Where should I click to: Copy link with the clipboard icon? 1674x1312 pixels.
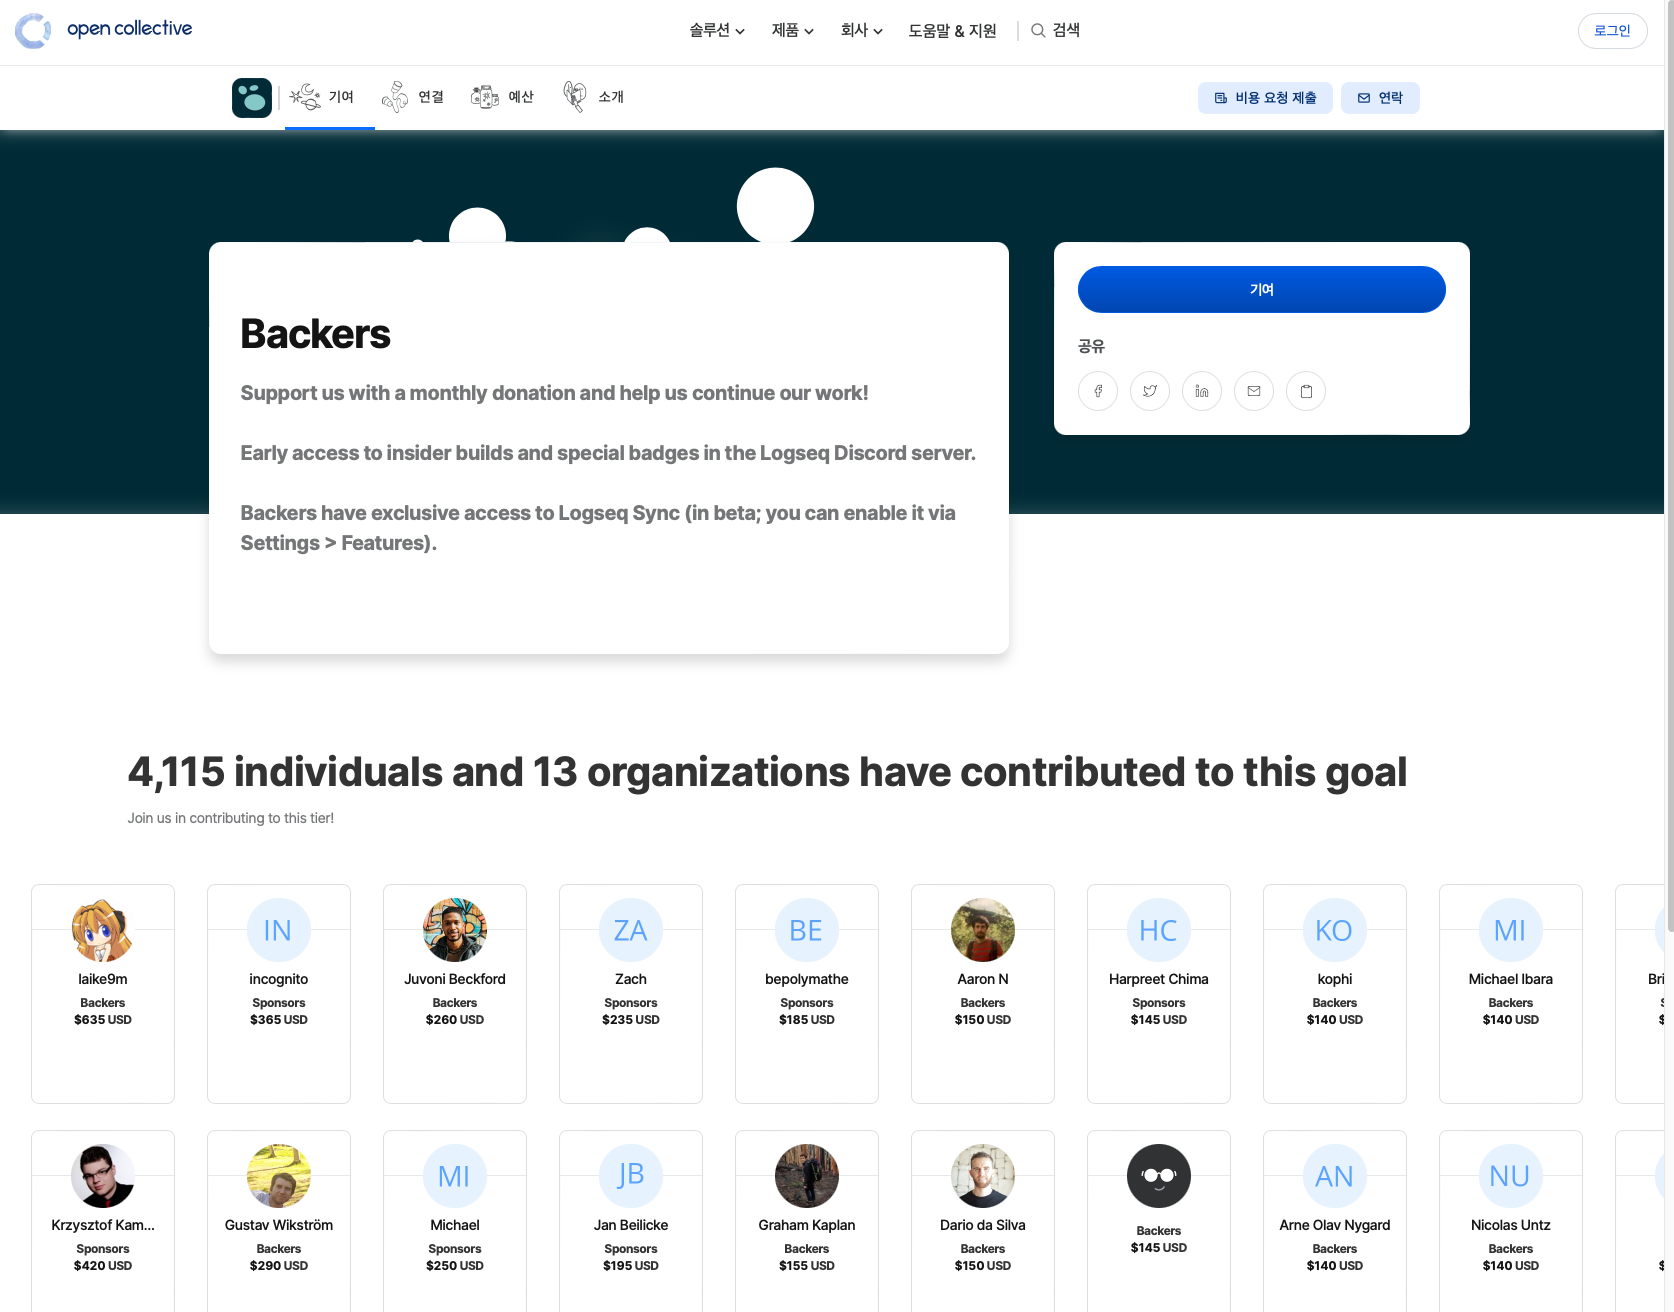click(1306, 391)
